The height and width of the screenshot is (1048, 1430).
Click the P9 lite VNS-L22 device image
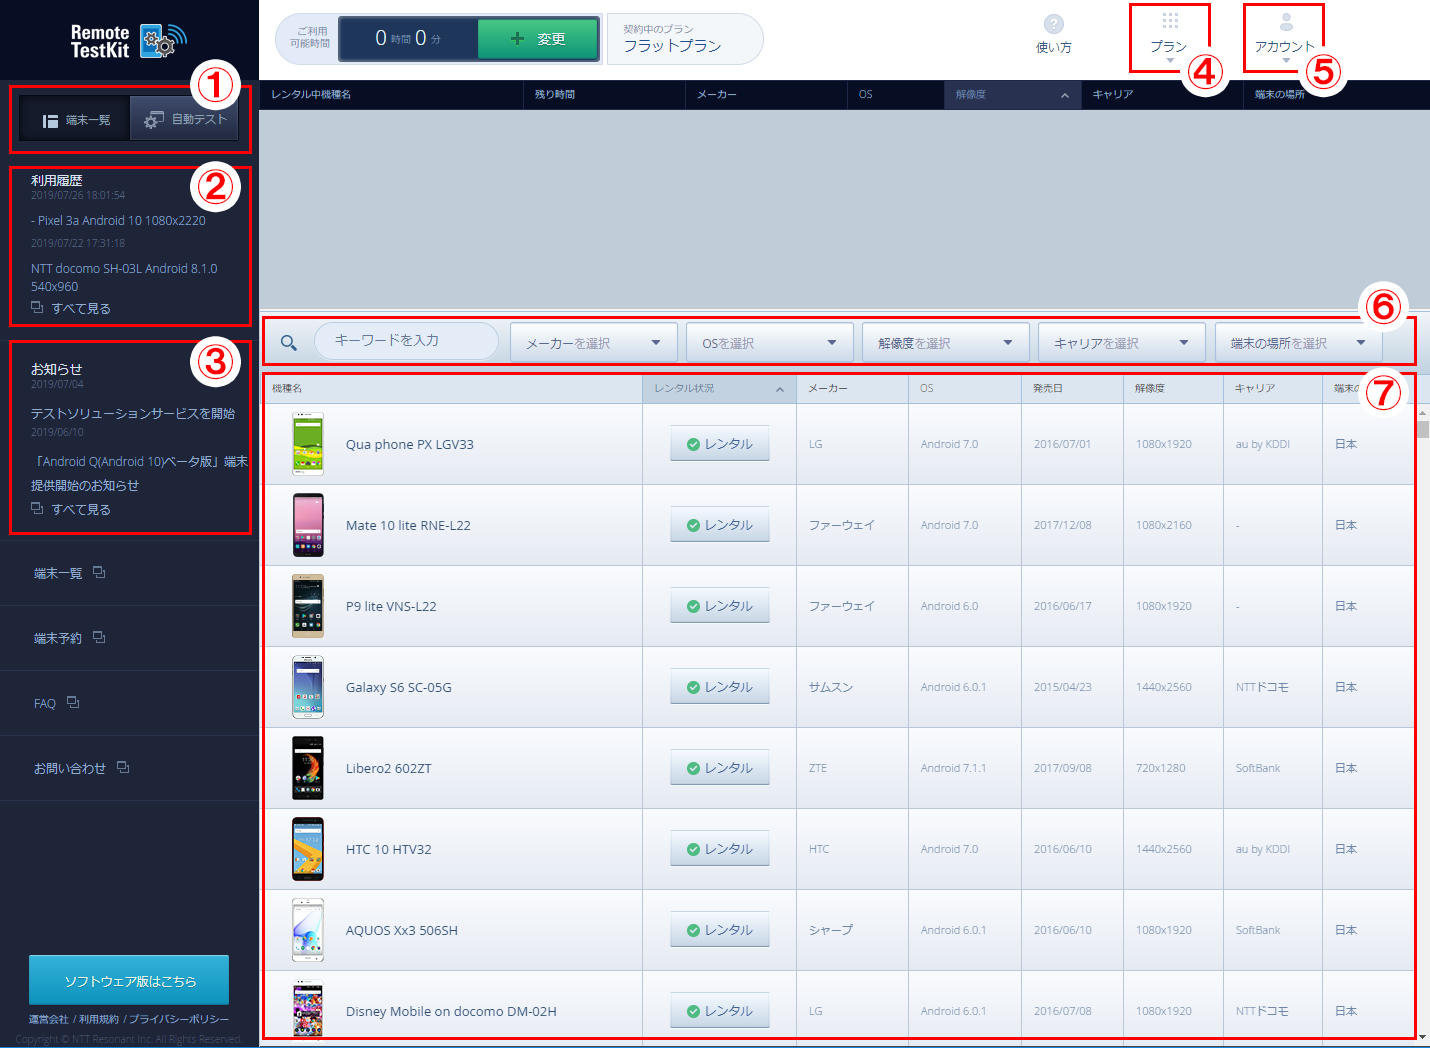(308, 606)
